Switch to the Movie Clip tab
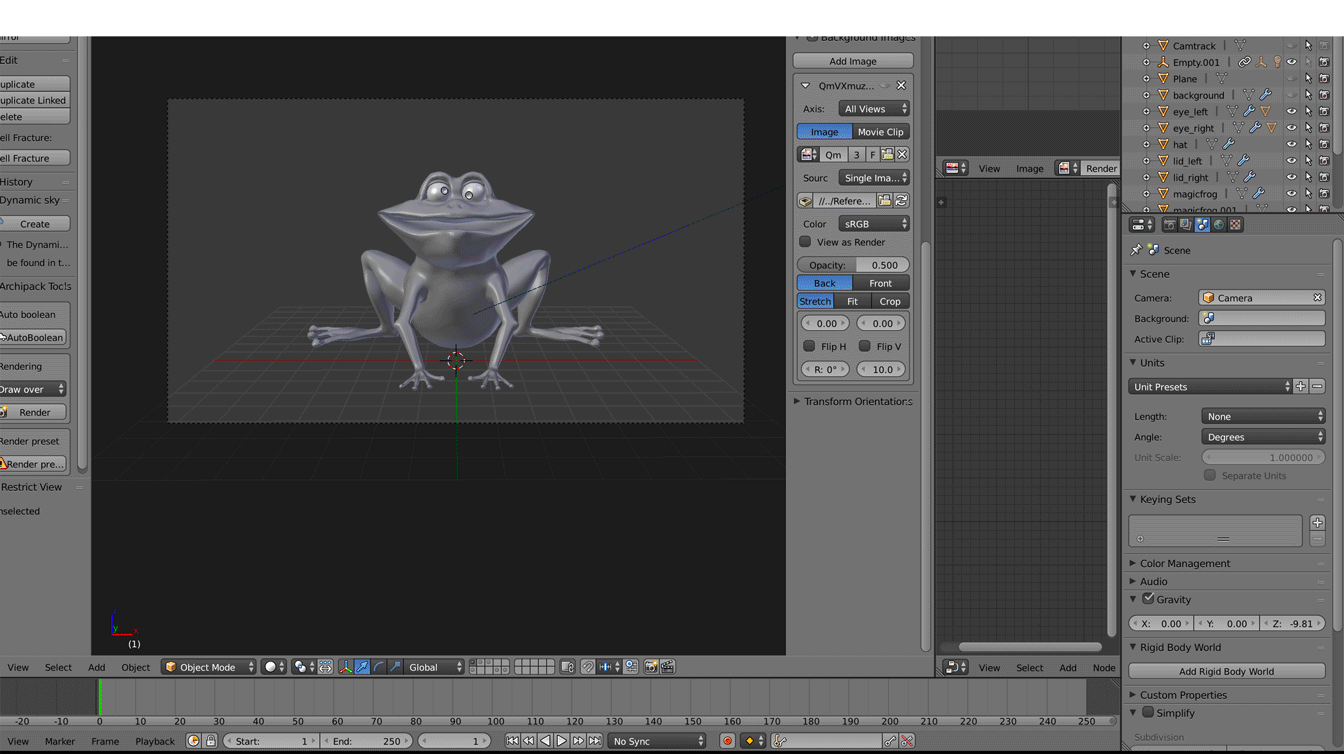The image size is (1344, 754). tap(880, 132)
